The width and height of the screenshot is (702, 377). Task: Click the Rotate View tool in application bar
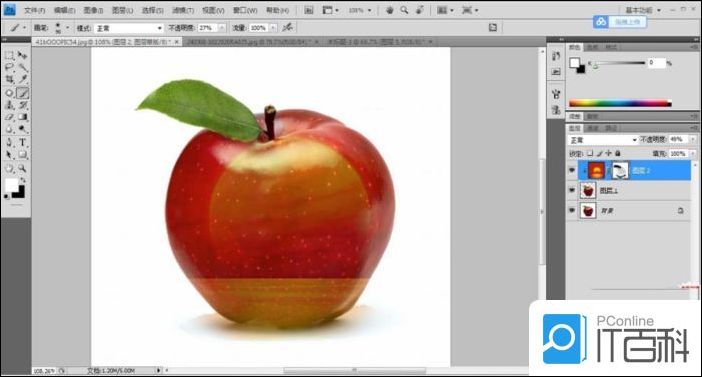[x=419, y=10]
